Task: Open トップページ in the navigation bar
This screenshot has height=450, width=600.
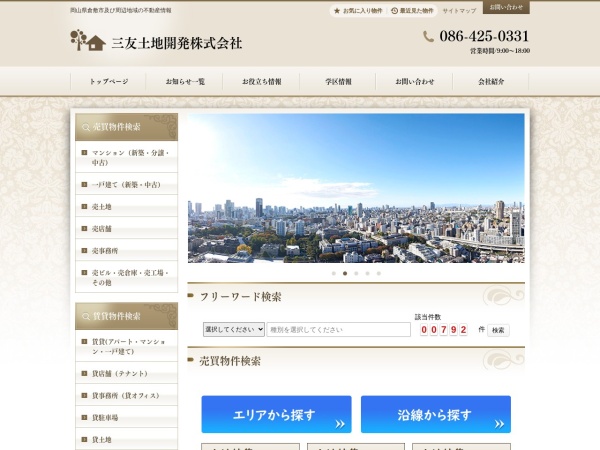Action: click(109, 82)
